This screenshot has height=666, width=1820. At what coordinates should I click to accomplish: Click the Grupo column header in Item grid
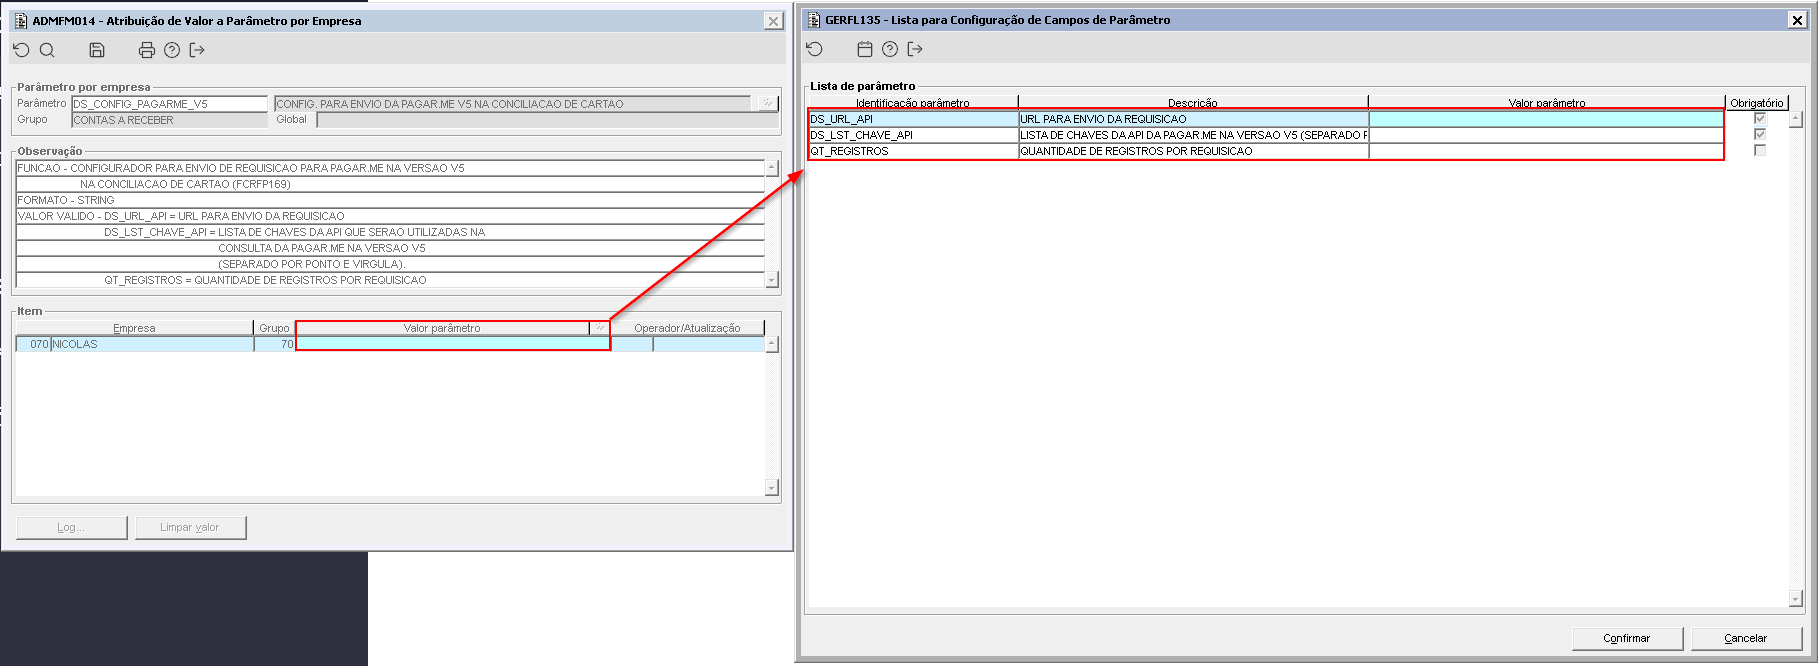tap(274, 328)
